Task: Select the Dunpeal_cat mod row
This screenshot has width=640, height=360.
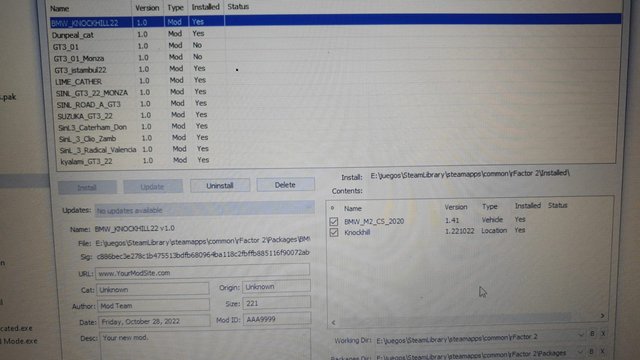Action: pyautogui.click(x=336, y=34)
